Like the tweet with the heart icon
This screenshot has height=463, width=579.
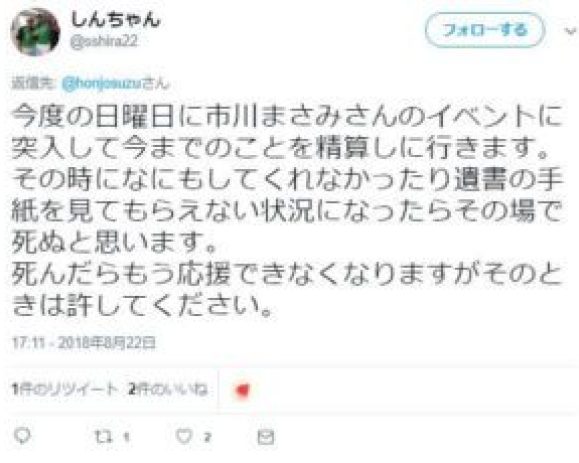pos(184,437)
